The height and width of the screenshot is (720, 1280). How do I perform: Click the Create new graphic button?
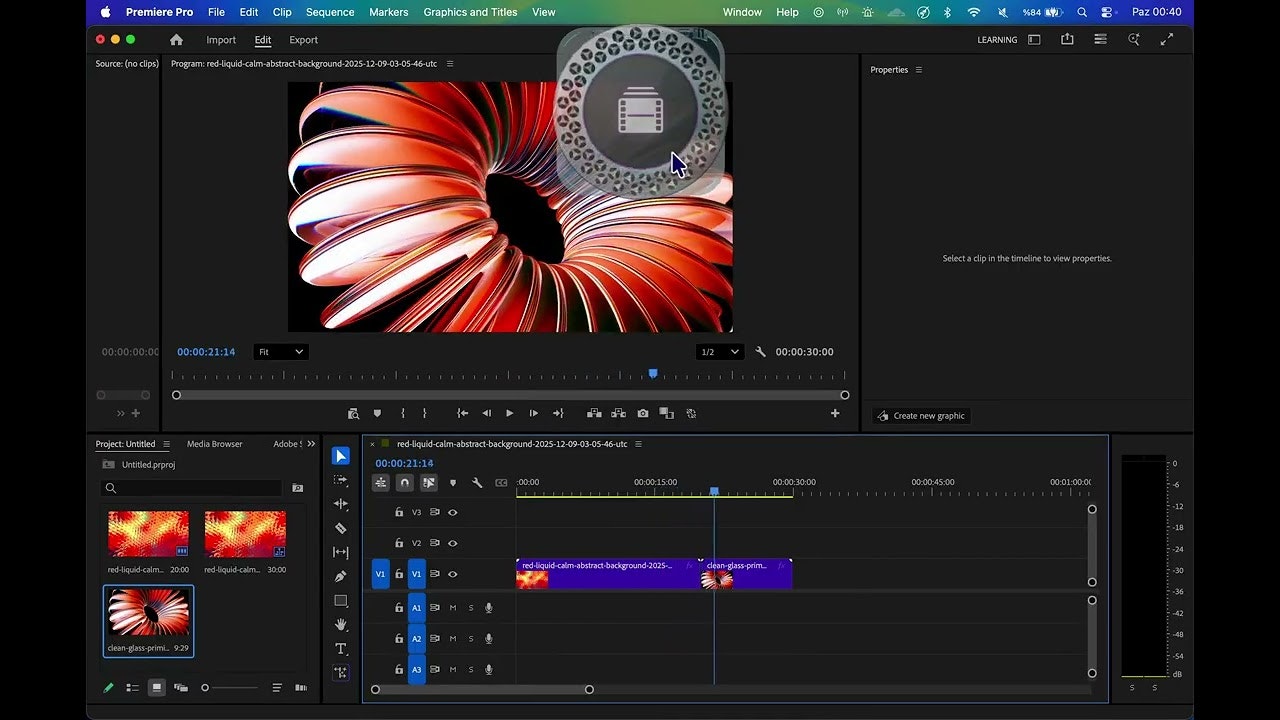coord(921,416)
